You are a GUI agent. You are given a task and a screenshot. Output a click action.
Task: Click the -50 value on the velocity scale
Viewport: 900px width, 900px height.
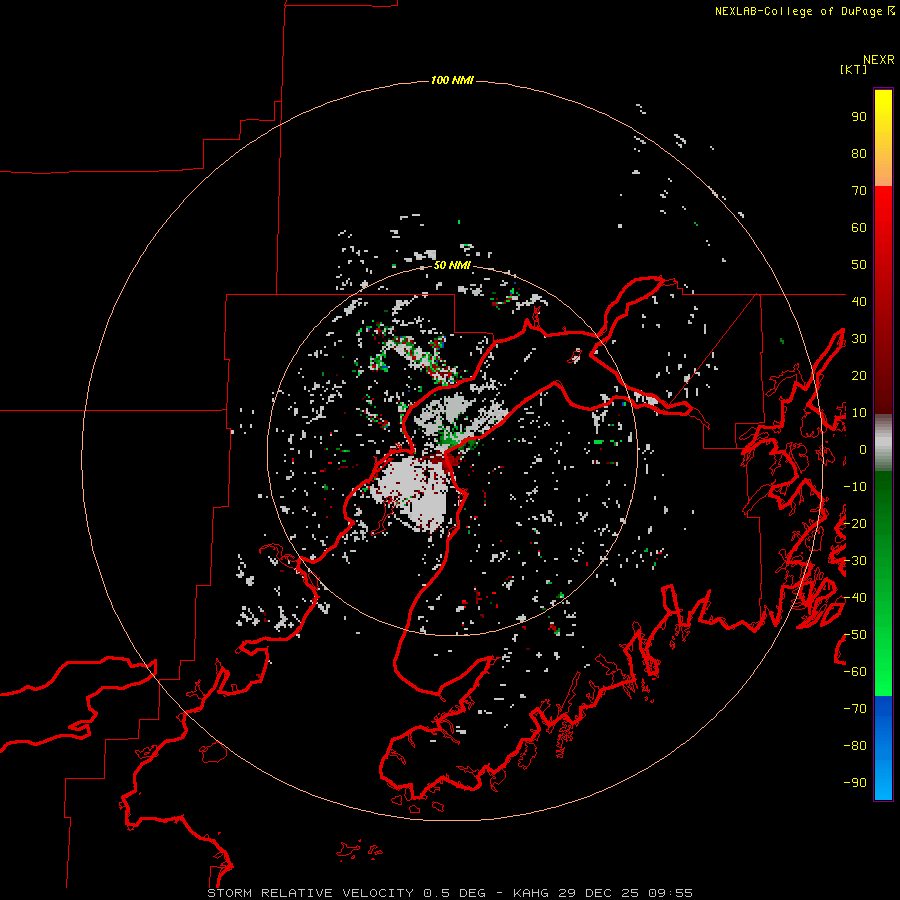(x=855, y=635)
